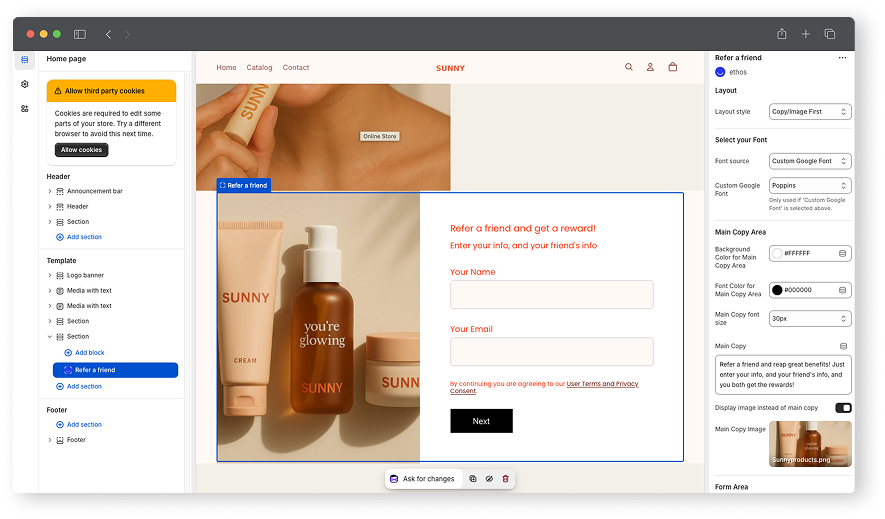Open the Font source dropdown

pyautogui.click(x=810, y=161)
